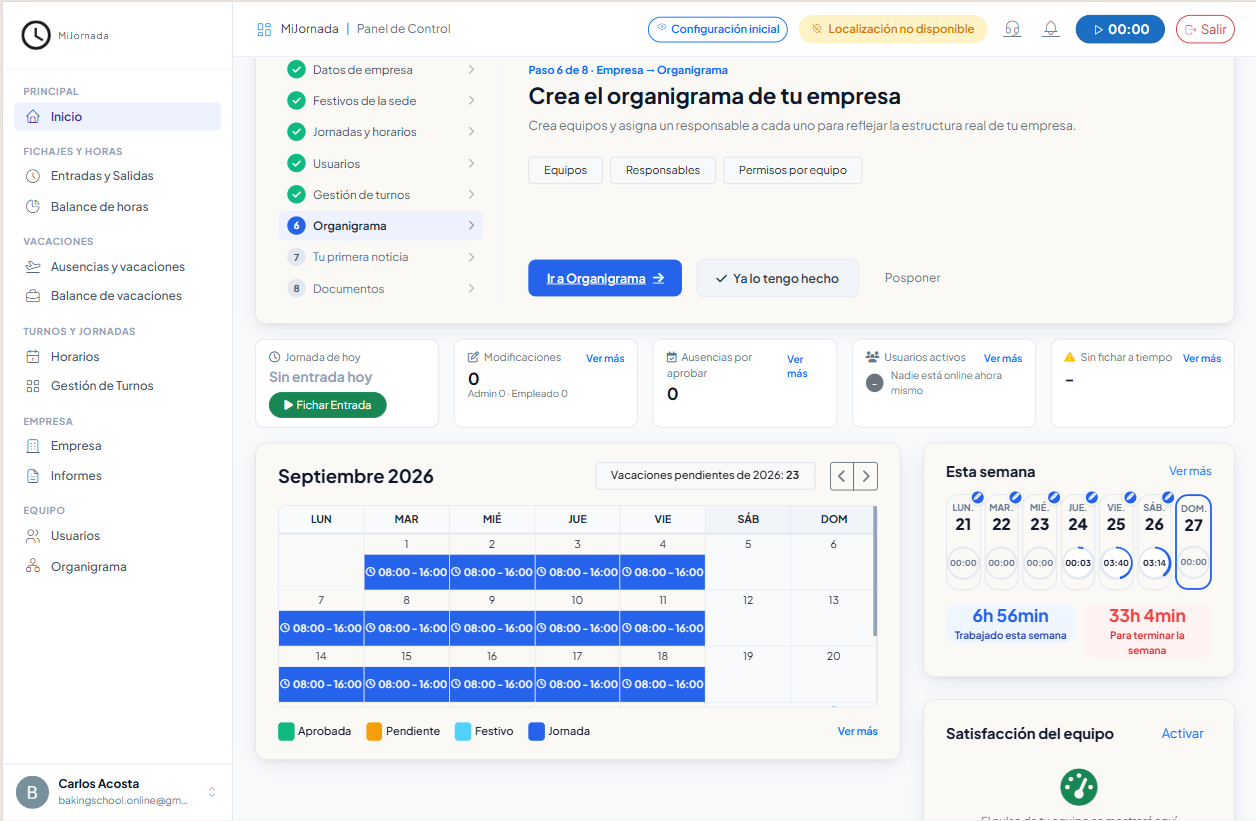Image resolution: width=1256 pixels, height=821 pixels.
Task: Select the Equipos chip
Action: tap(565, 170)
